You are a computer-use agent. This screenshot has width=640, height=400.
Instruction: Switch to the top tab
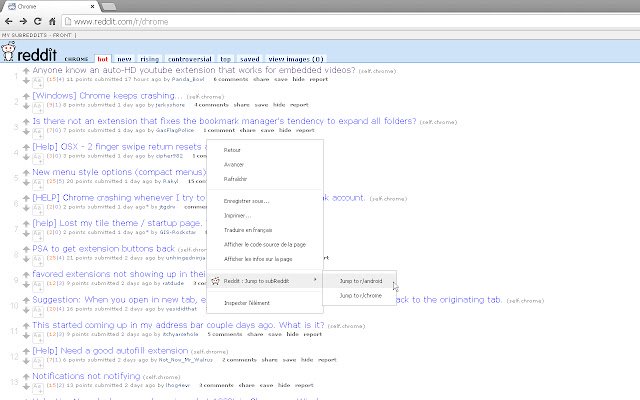(225, 59)
